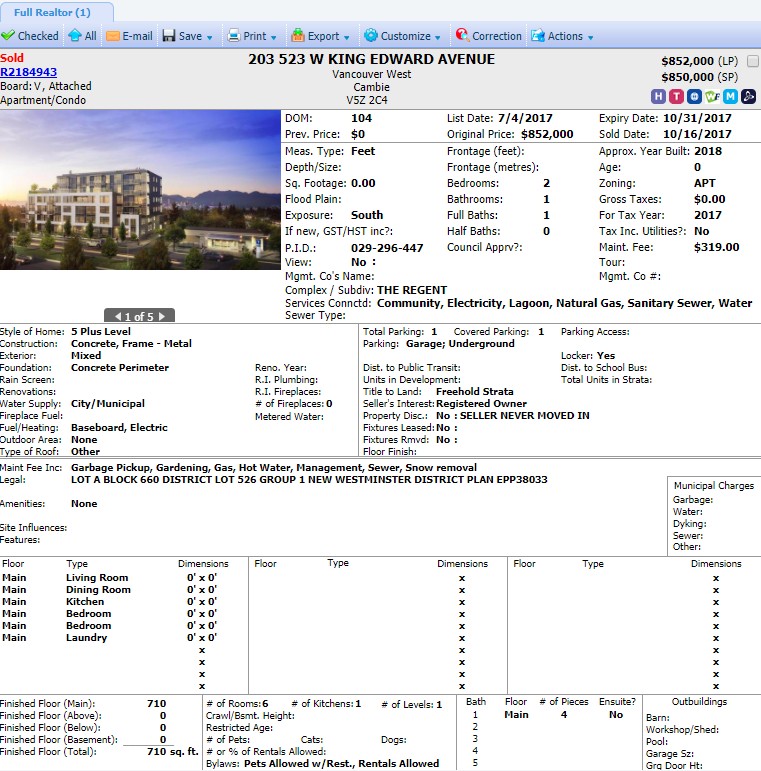Click the Zoning value 'APT'

[x=704, y=183]
